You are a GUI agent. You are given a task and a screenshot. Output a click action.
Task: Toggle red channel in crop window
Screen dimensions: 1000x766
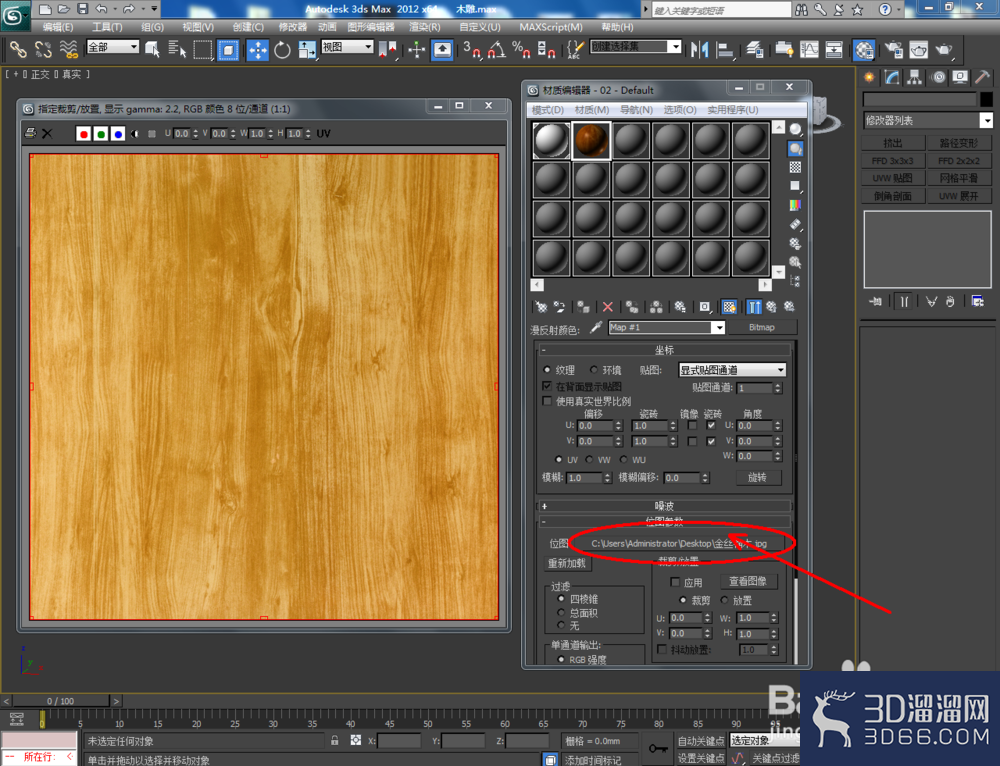point(84,133)
